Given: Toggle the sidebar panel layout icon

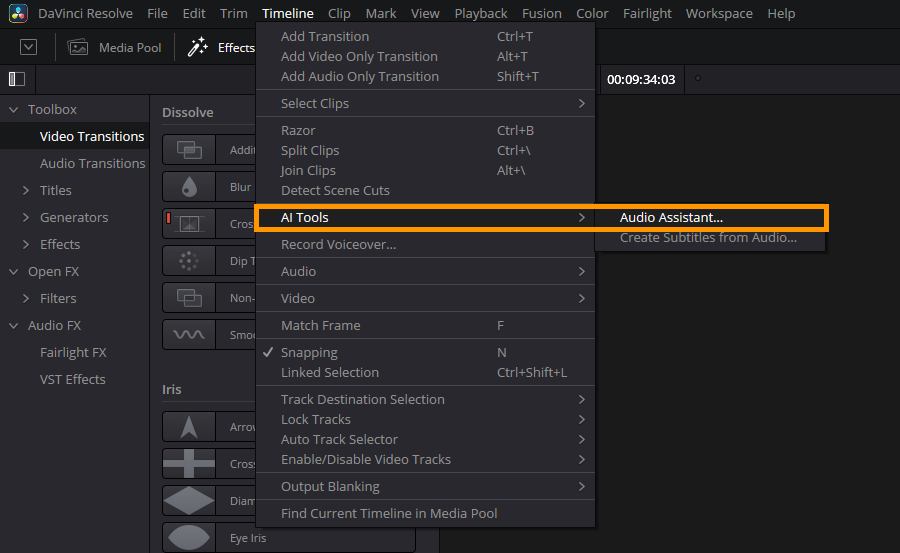Looking at the screenshot, I should click(17, 79).
